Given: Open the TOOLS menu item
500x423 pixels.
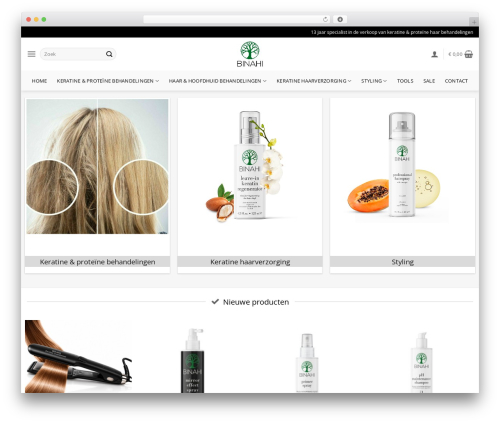Looking at the screenshot, I should (405, 81).
